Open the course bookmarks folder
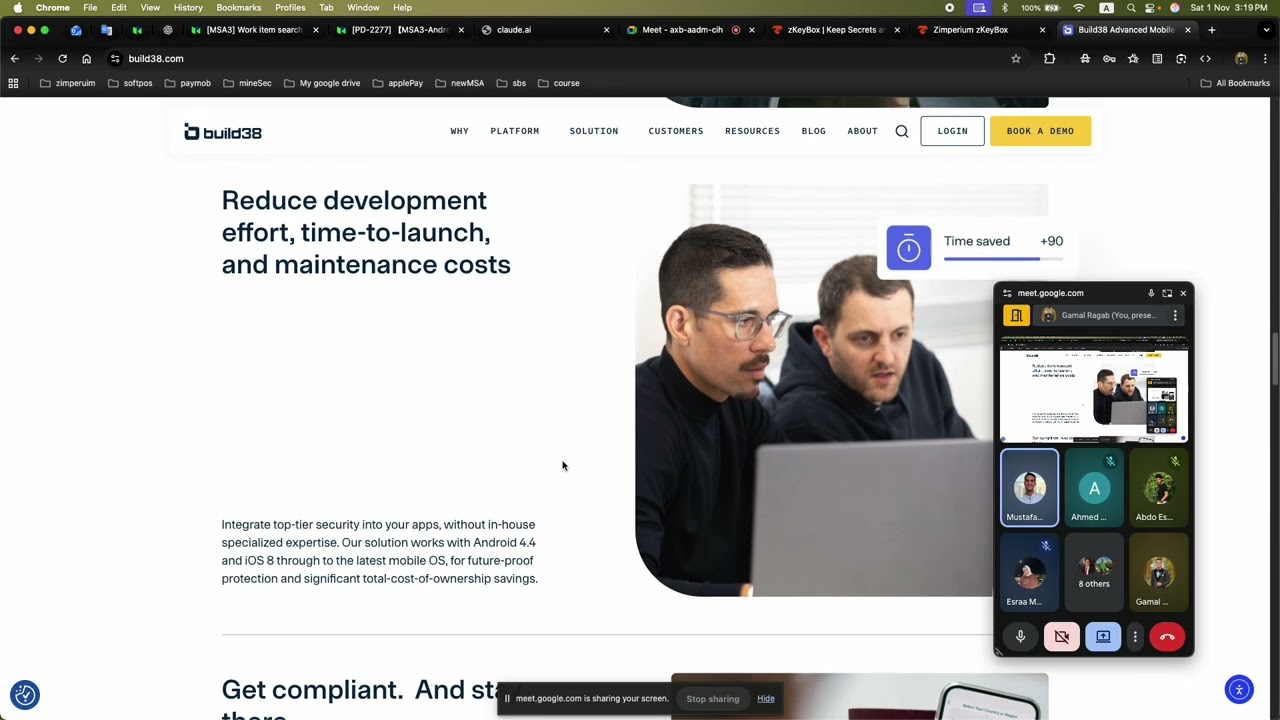 click(x=559, y=83)
